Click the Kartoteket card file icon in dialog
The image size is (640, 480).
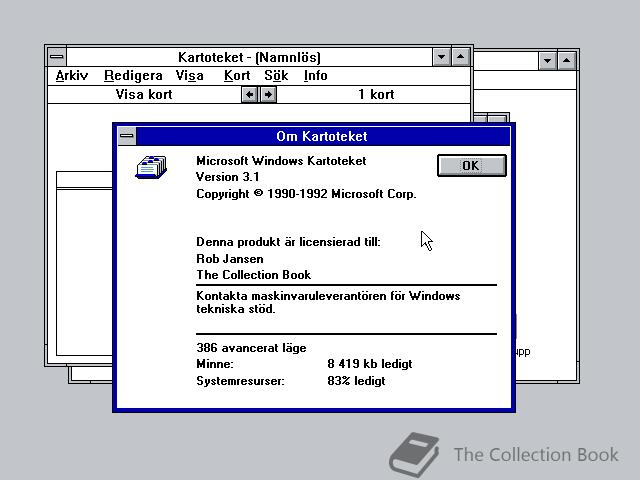151,167
